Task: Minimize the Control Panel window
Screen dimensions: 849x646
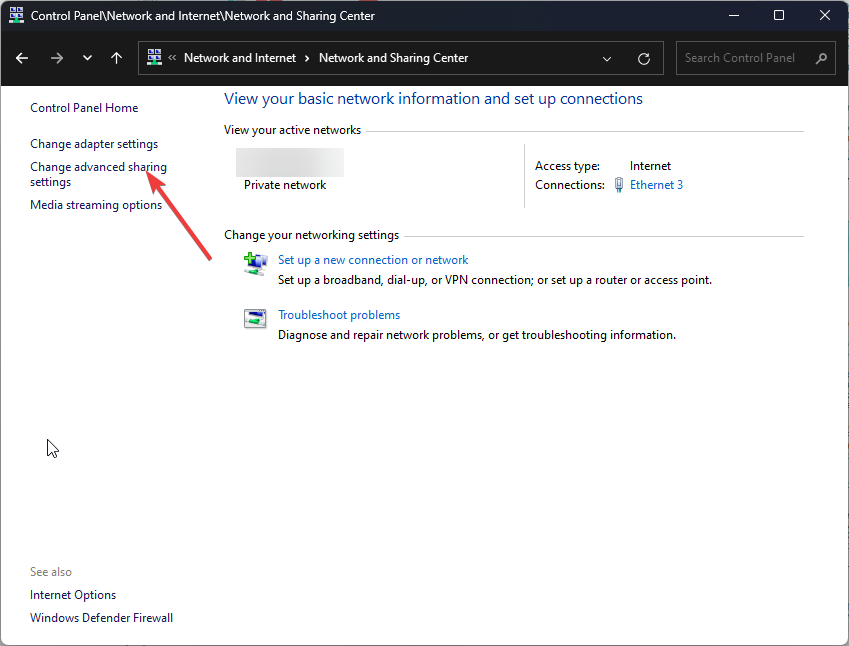Action: [734, 15]
